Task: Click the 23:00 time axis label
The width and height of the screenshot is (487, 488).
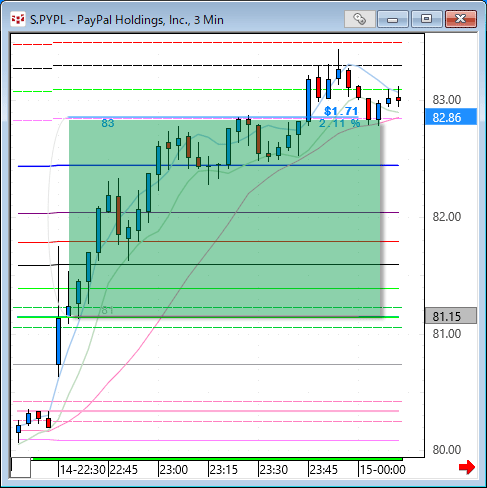Action: coord(174,470)
